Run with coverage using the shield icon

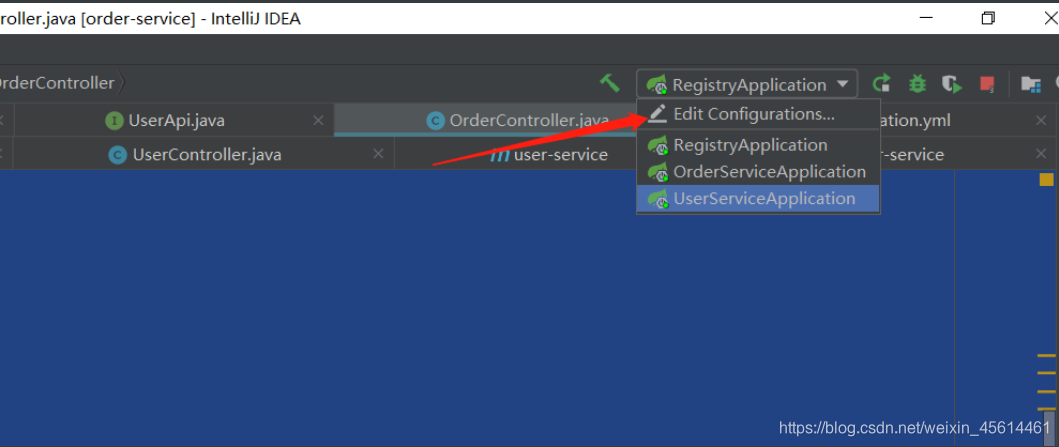coord(952,84)
